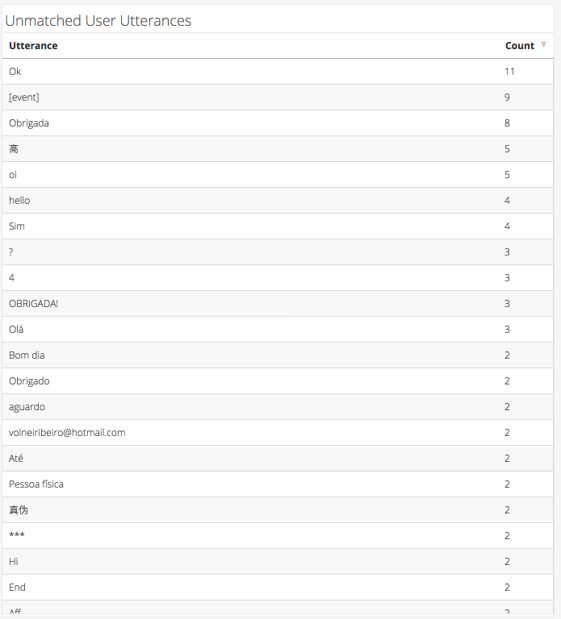
Task: Sort by the Count column header
Action: 519,46
